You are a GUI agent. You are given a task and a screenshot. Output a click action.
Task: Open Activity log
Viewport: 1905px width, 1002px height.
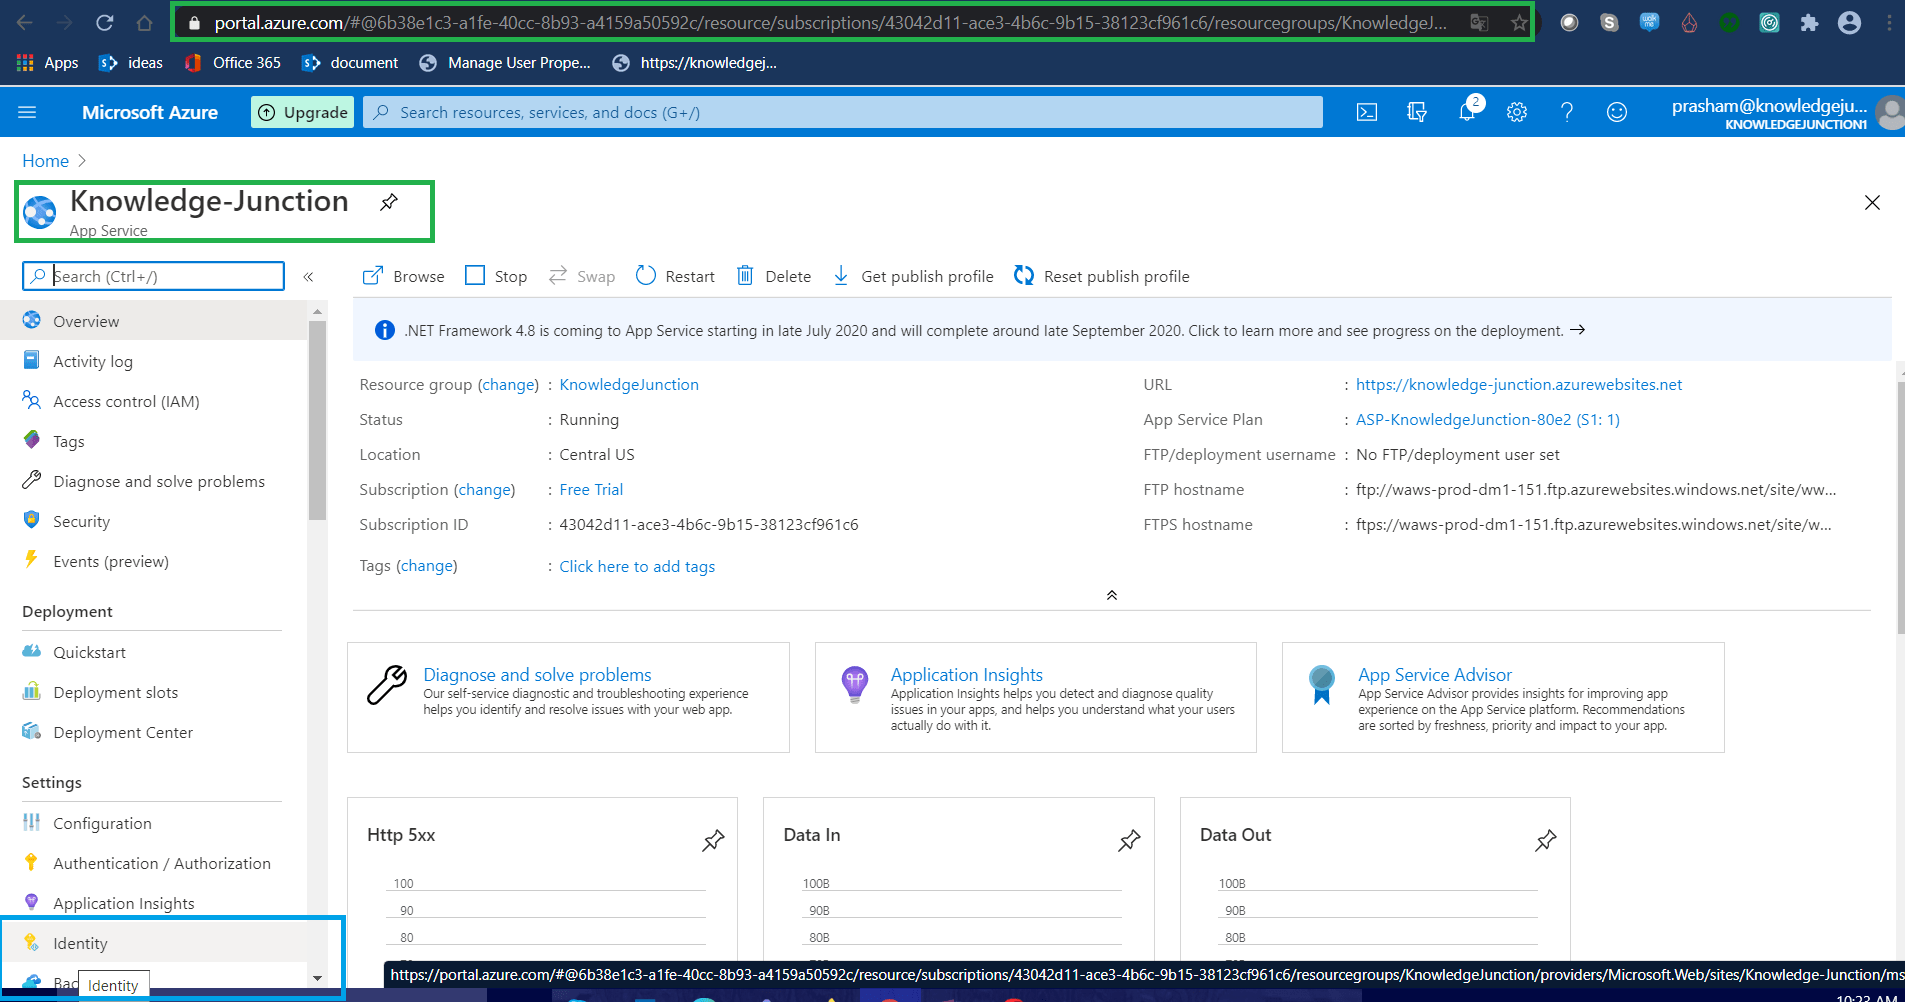point(154,361)
